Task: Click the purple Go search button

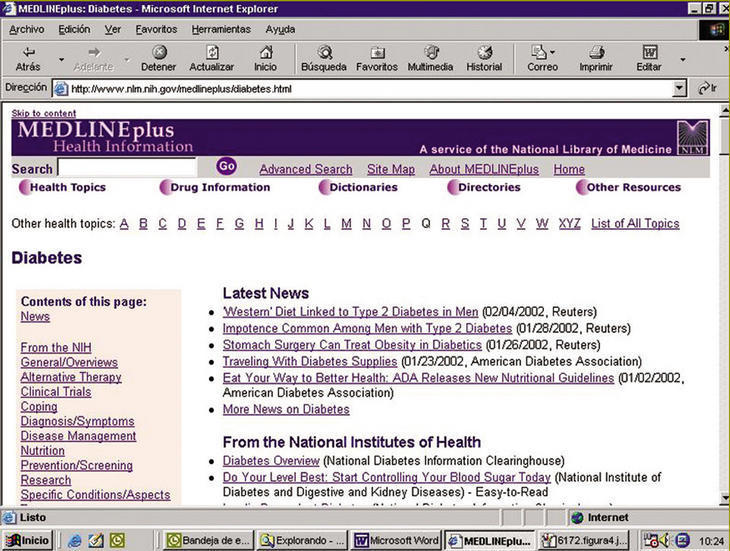Action: 226,166
